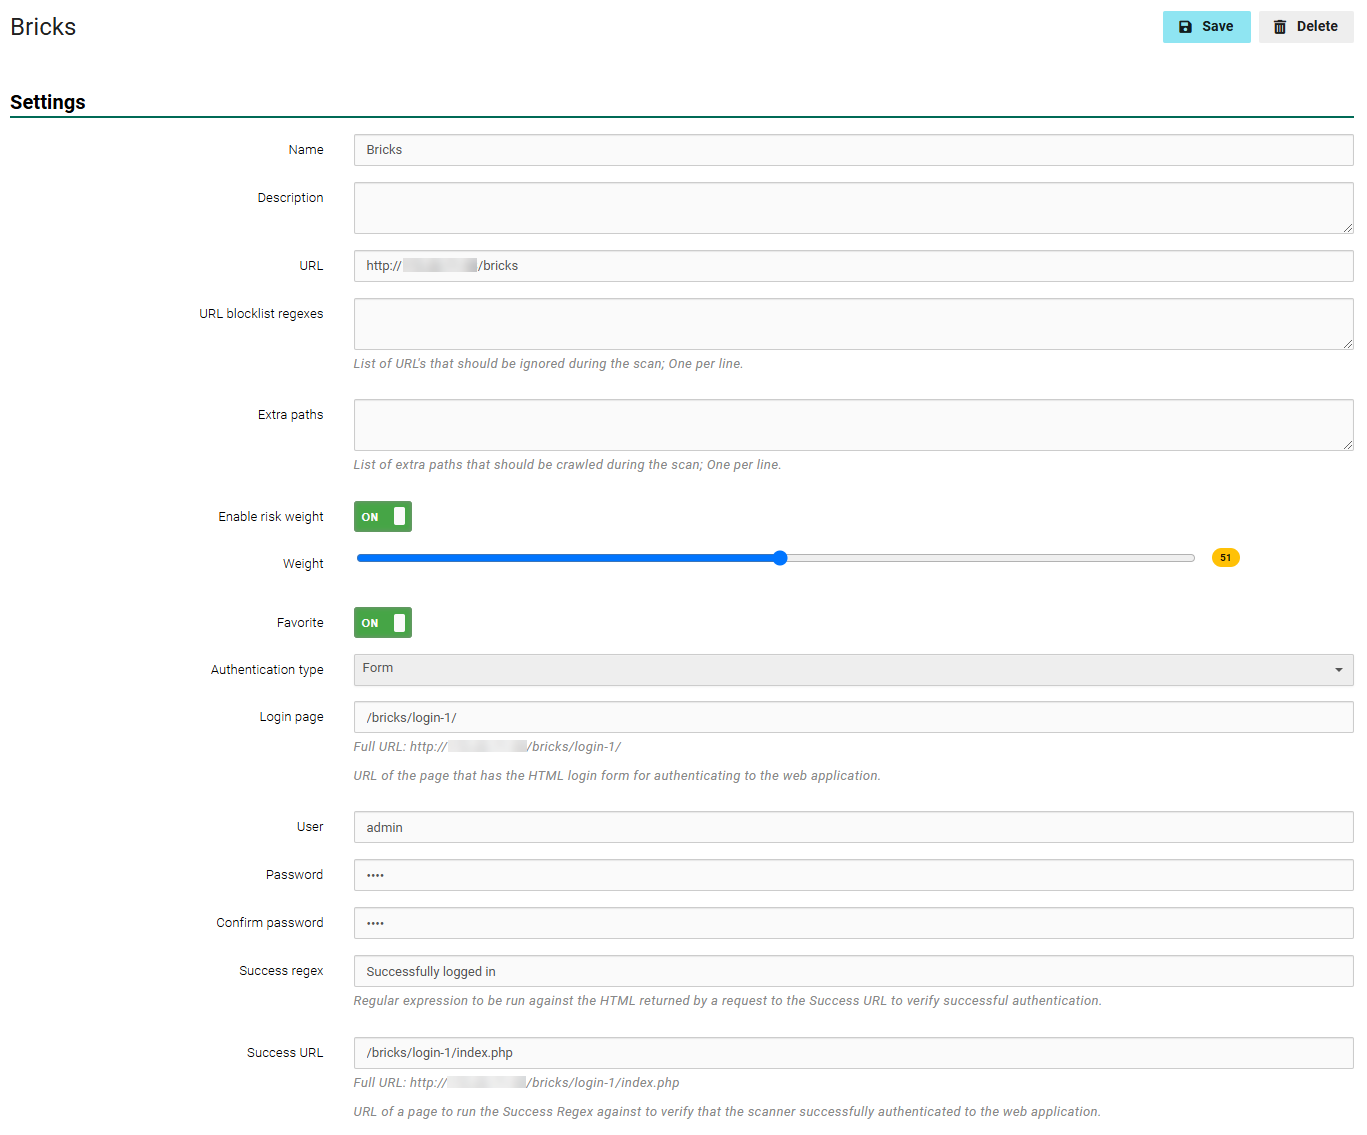Click the Success URL field showing index.php

852,1052
